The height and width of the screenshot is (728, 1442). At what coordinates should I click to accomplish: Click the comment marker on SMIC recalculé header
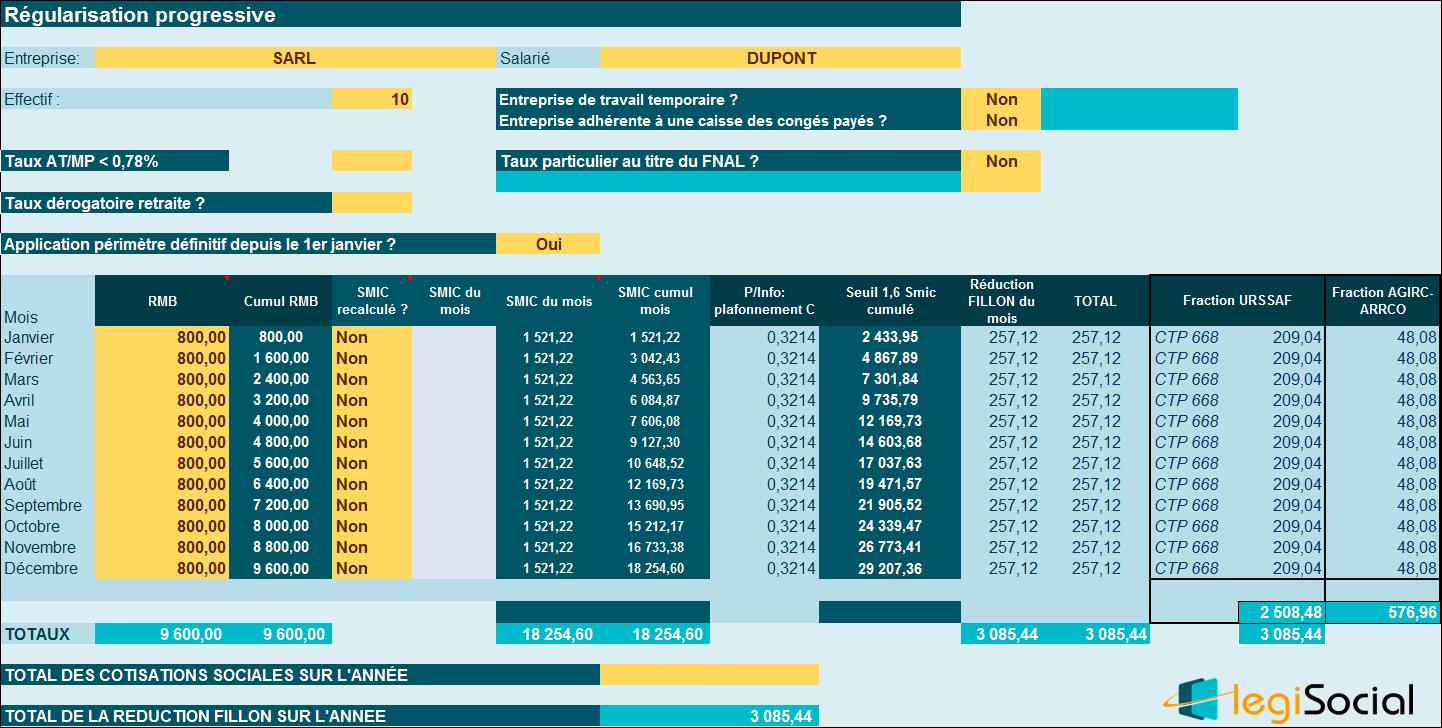408,278
